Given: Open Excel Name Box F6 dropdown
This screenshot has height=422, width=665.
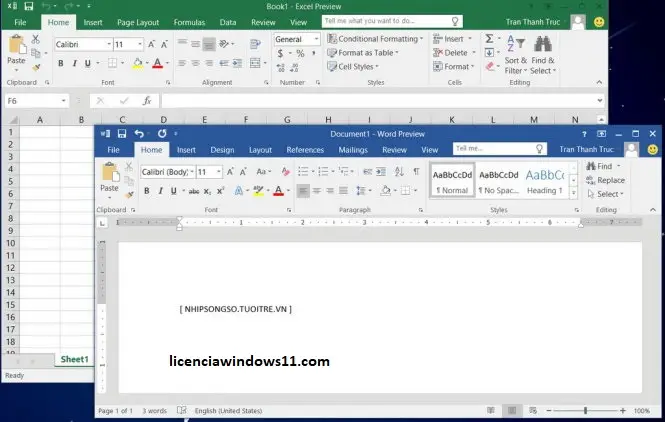Looking at the screenshot, I should point(64,101).
